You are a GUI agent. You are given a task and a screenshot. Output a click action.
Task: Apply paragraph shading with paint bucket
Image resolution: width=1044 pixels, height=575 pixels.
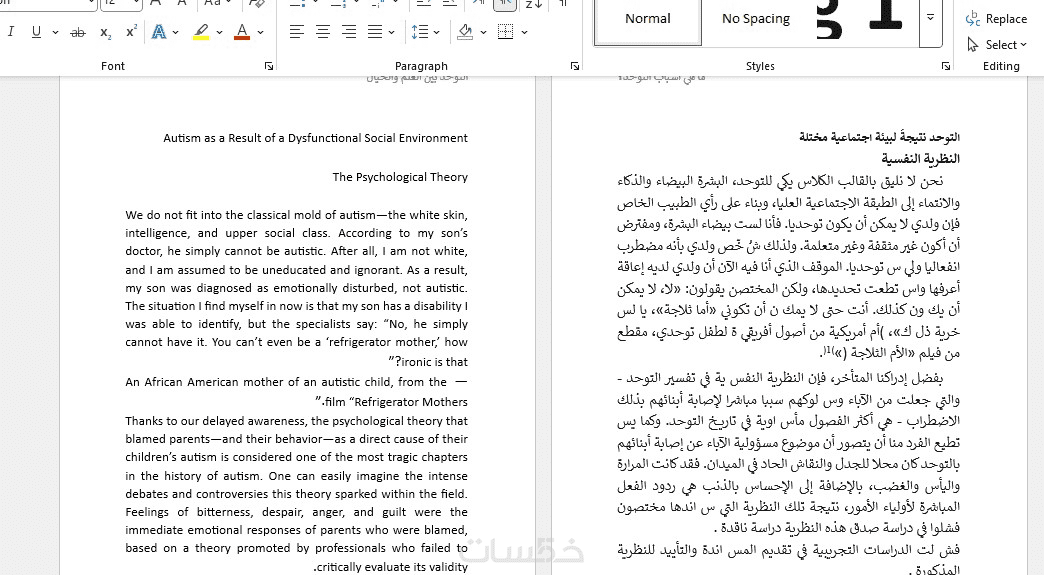(465, 31)
